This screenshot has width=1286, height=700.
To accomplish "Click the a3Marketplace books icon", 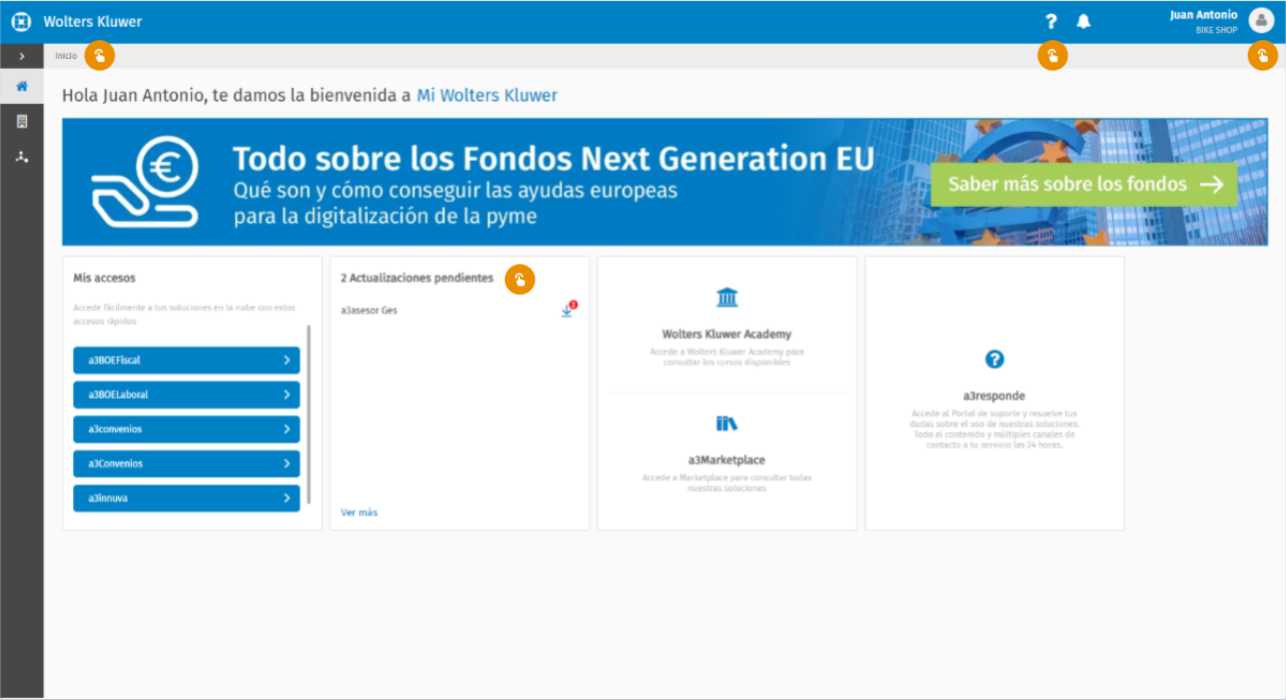I will 727,423.
